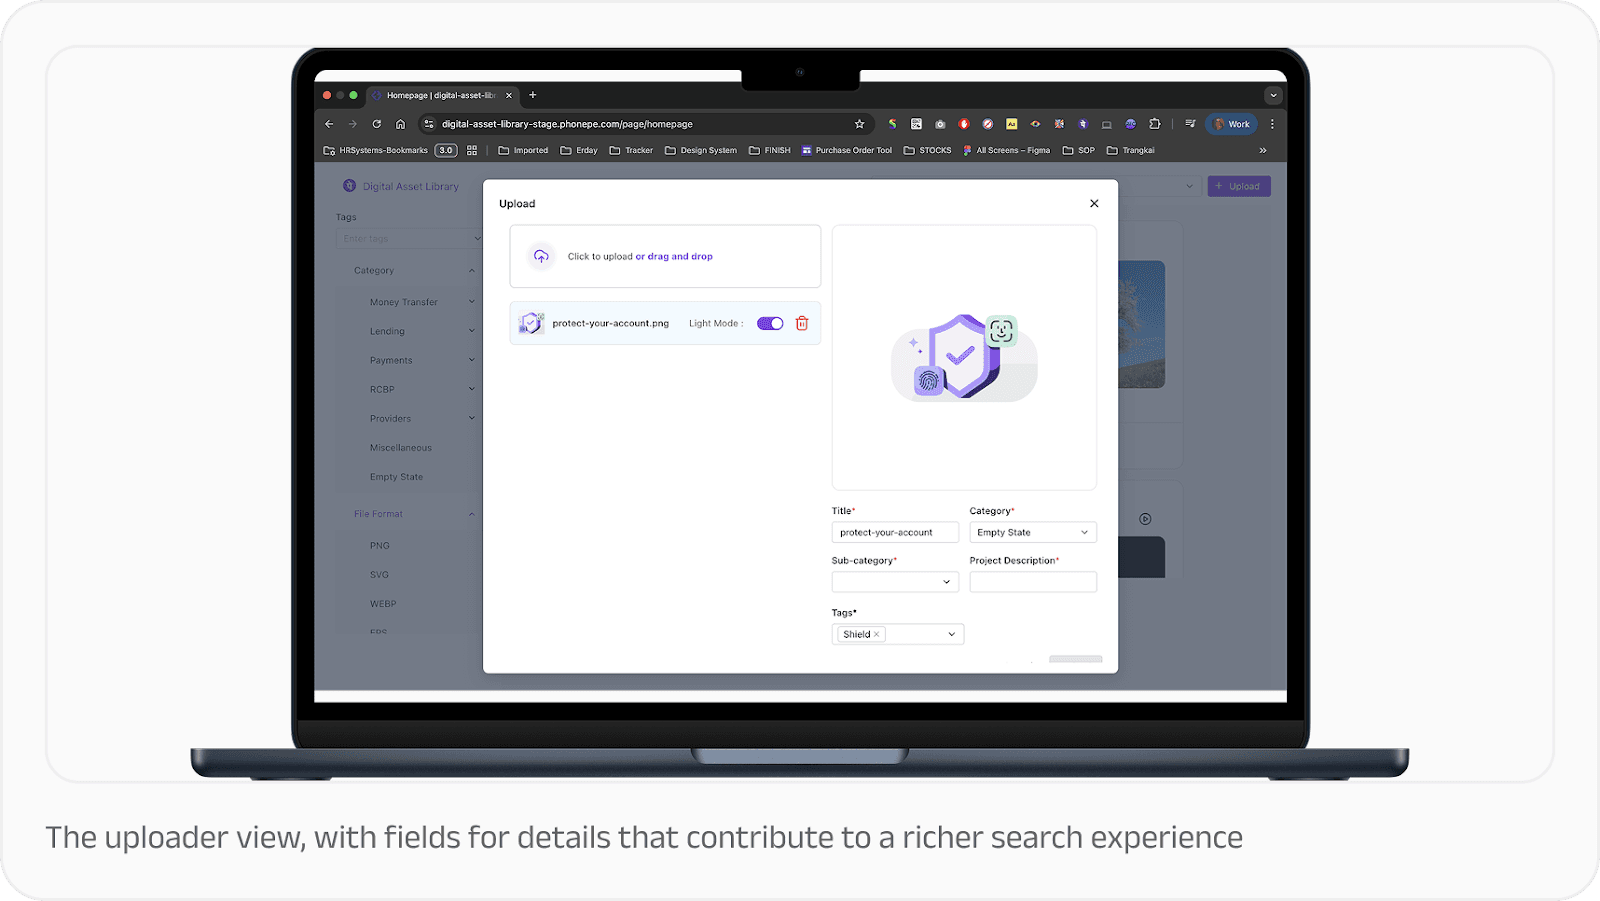Click the shield preview image

964,356
